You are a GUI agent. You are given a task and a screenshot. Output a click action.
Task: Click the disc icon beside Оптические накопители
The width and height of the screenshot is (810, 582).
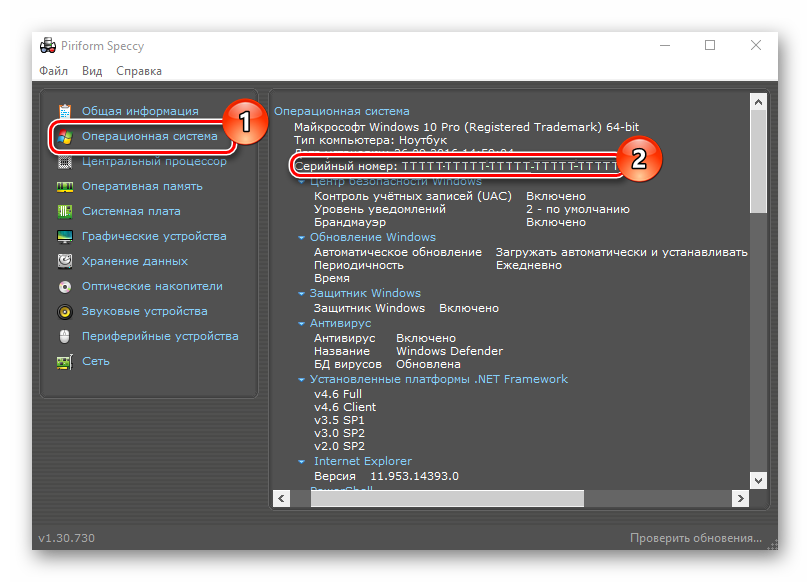pos(65,287)
